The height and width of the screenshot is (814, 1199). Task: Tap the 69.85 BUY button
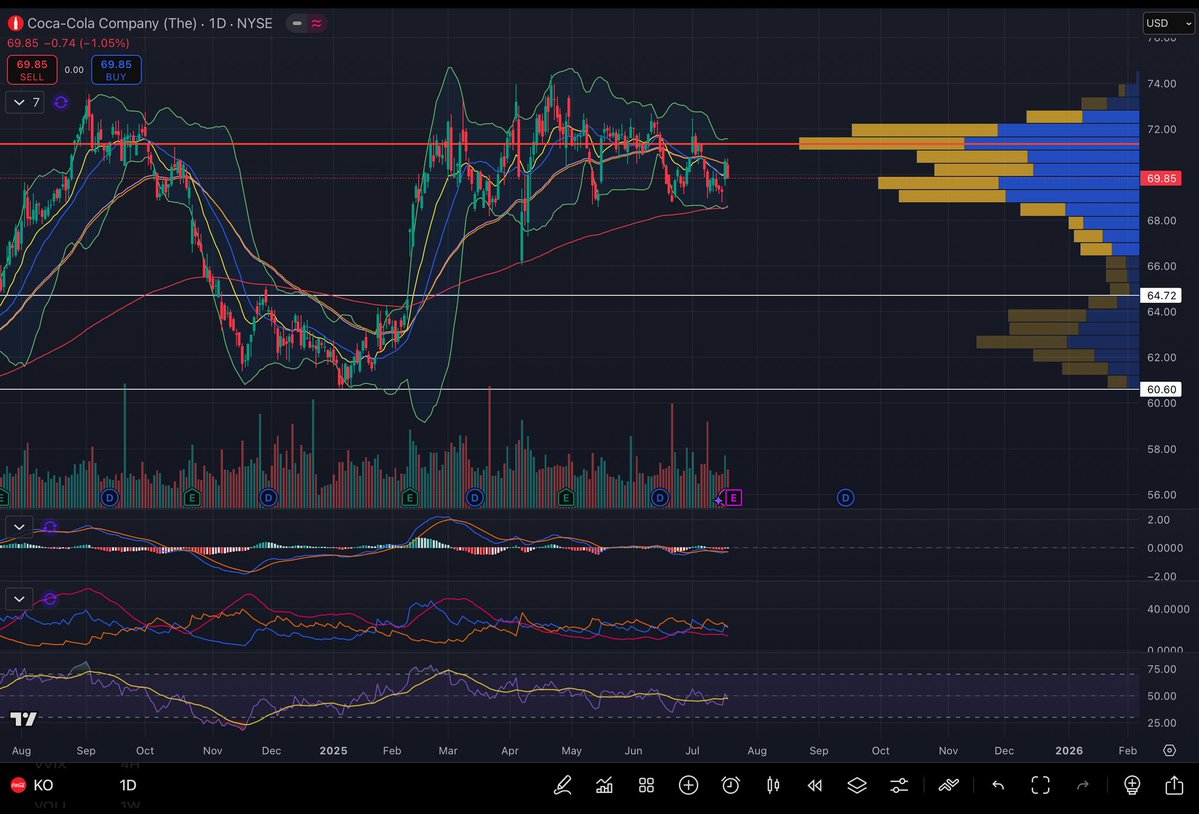point(116,70)
